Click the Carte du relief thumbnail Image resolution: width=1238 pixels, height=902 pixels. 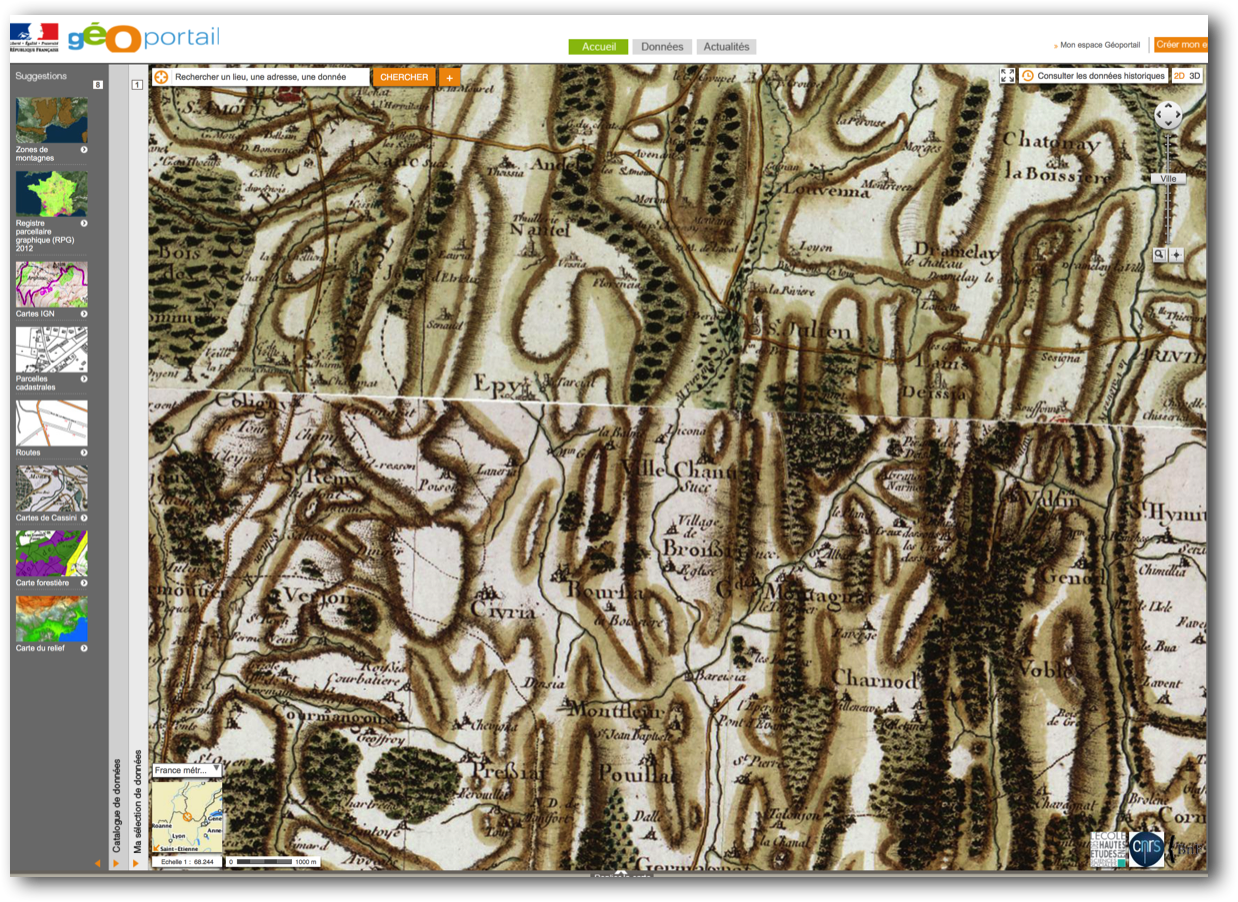pos(51,619)
